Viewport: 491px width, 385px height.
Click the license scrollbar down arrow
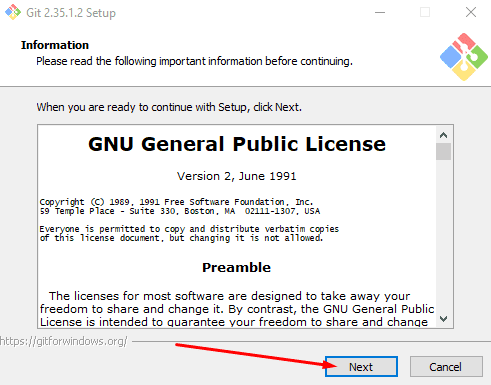(x=443, y=319)
